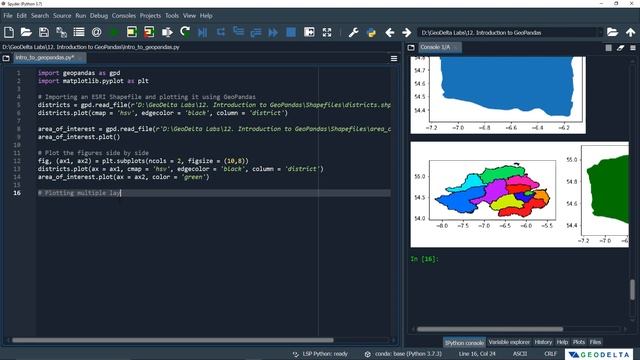Open the @ symbol finder

coord(96,32)
